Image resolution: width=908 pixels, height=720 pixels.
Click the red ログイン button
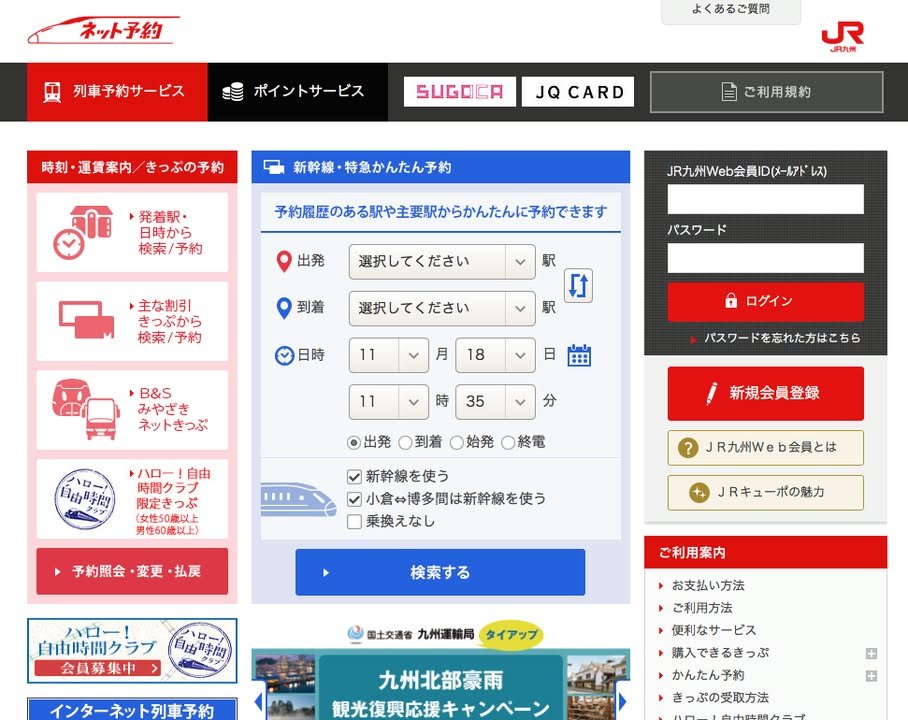point(765,301)
